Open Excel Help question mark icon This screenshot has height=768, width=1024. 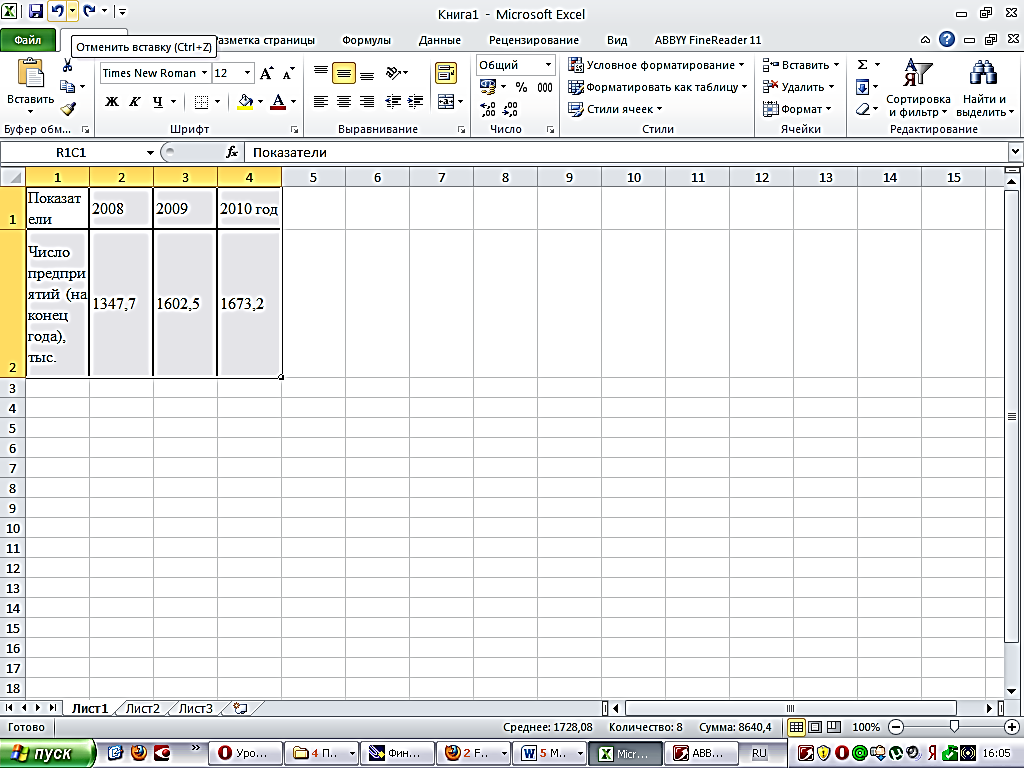[947, 40]
